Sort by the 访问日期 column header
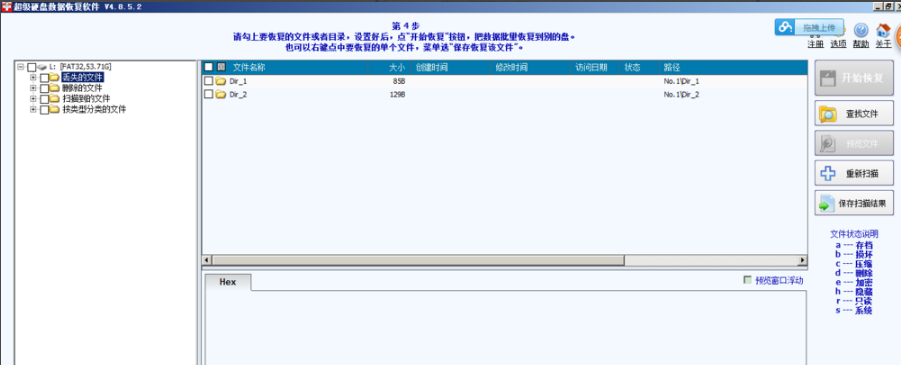Viewport: 901px width, 365px height. 591,67
